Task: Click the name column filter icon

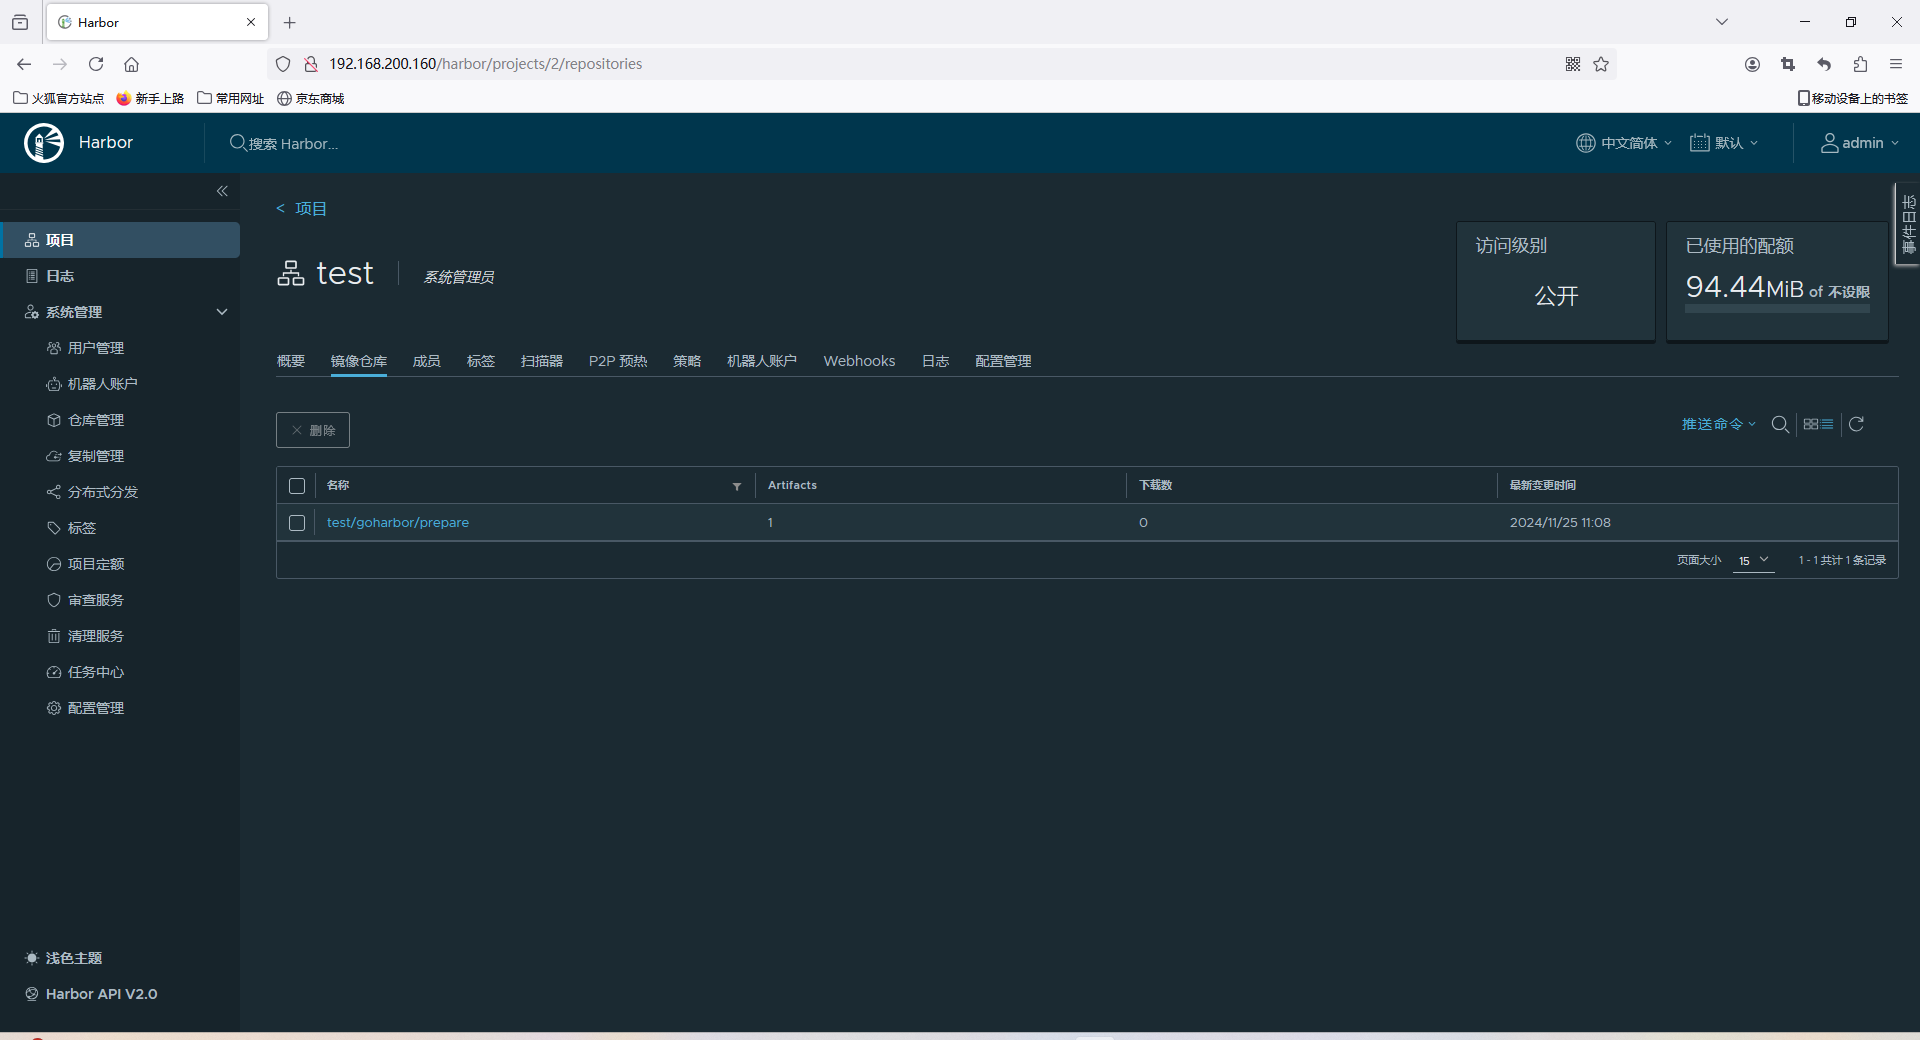Action: (x=737, y=486)
